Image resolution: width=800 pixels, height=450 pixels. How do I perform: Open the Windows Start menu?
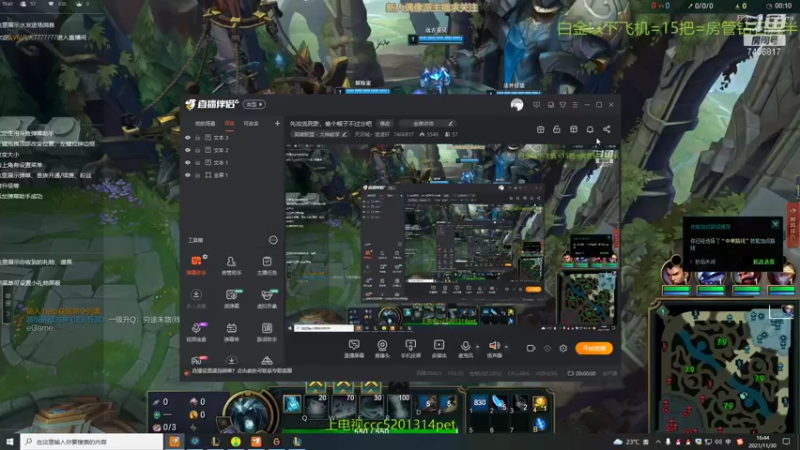(10, 441)
